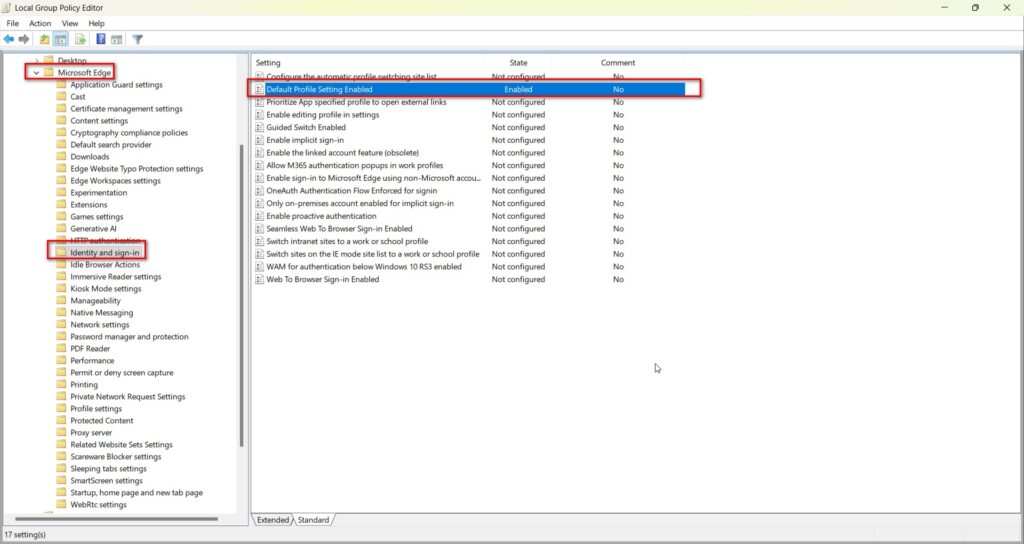Viewport: 1024px width, 544px height.
Task: Select Edge Website Typo Protection settings
Action: coord(136,168)
